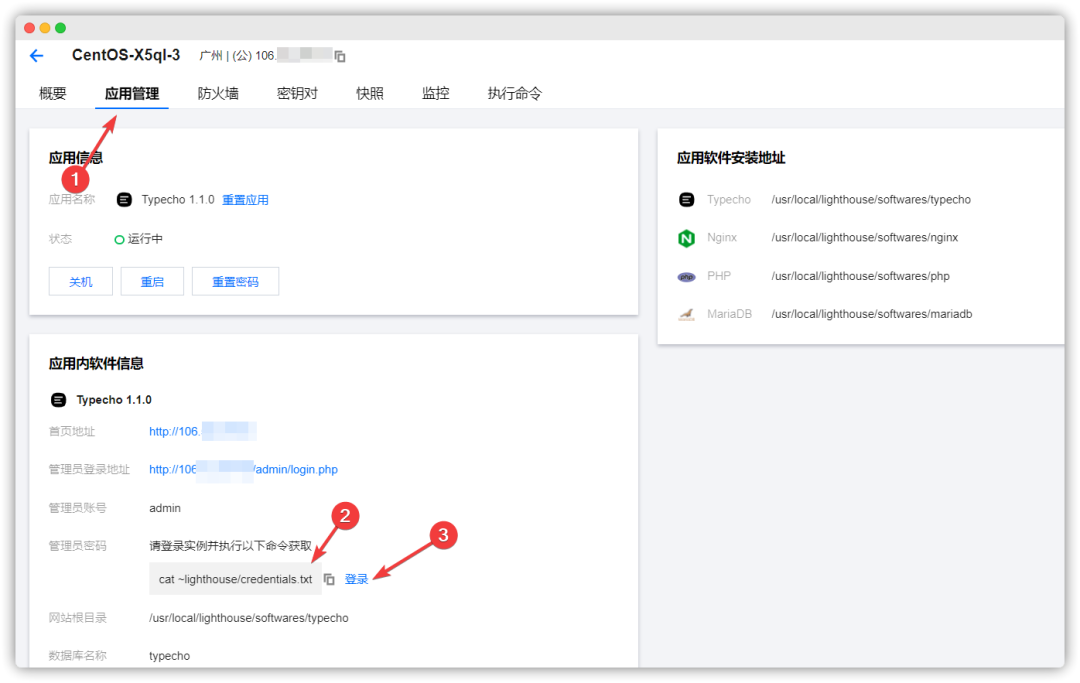The height and width of the screenshot is (683, 1080).
Task: Click the 登录 link
Action: (x=356, y=580)
